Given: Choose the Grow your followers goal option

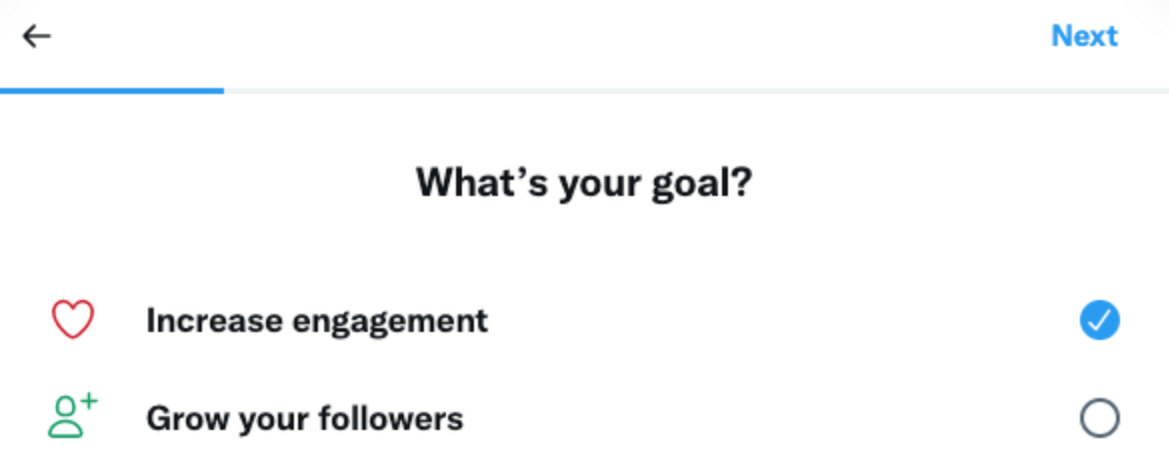Looking at the screenshot, I should pyautogui.click(x=305, y=418).
